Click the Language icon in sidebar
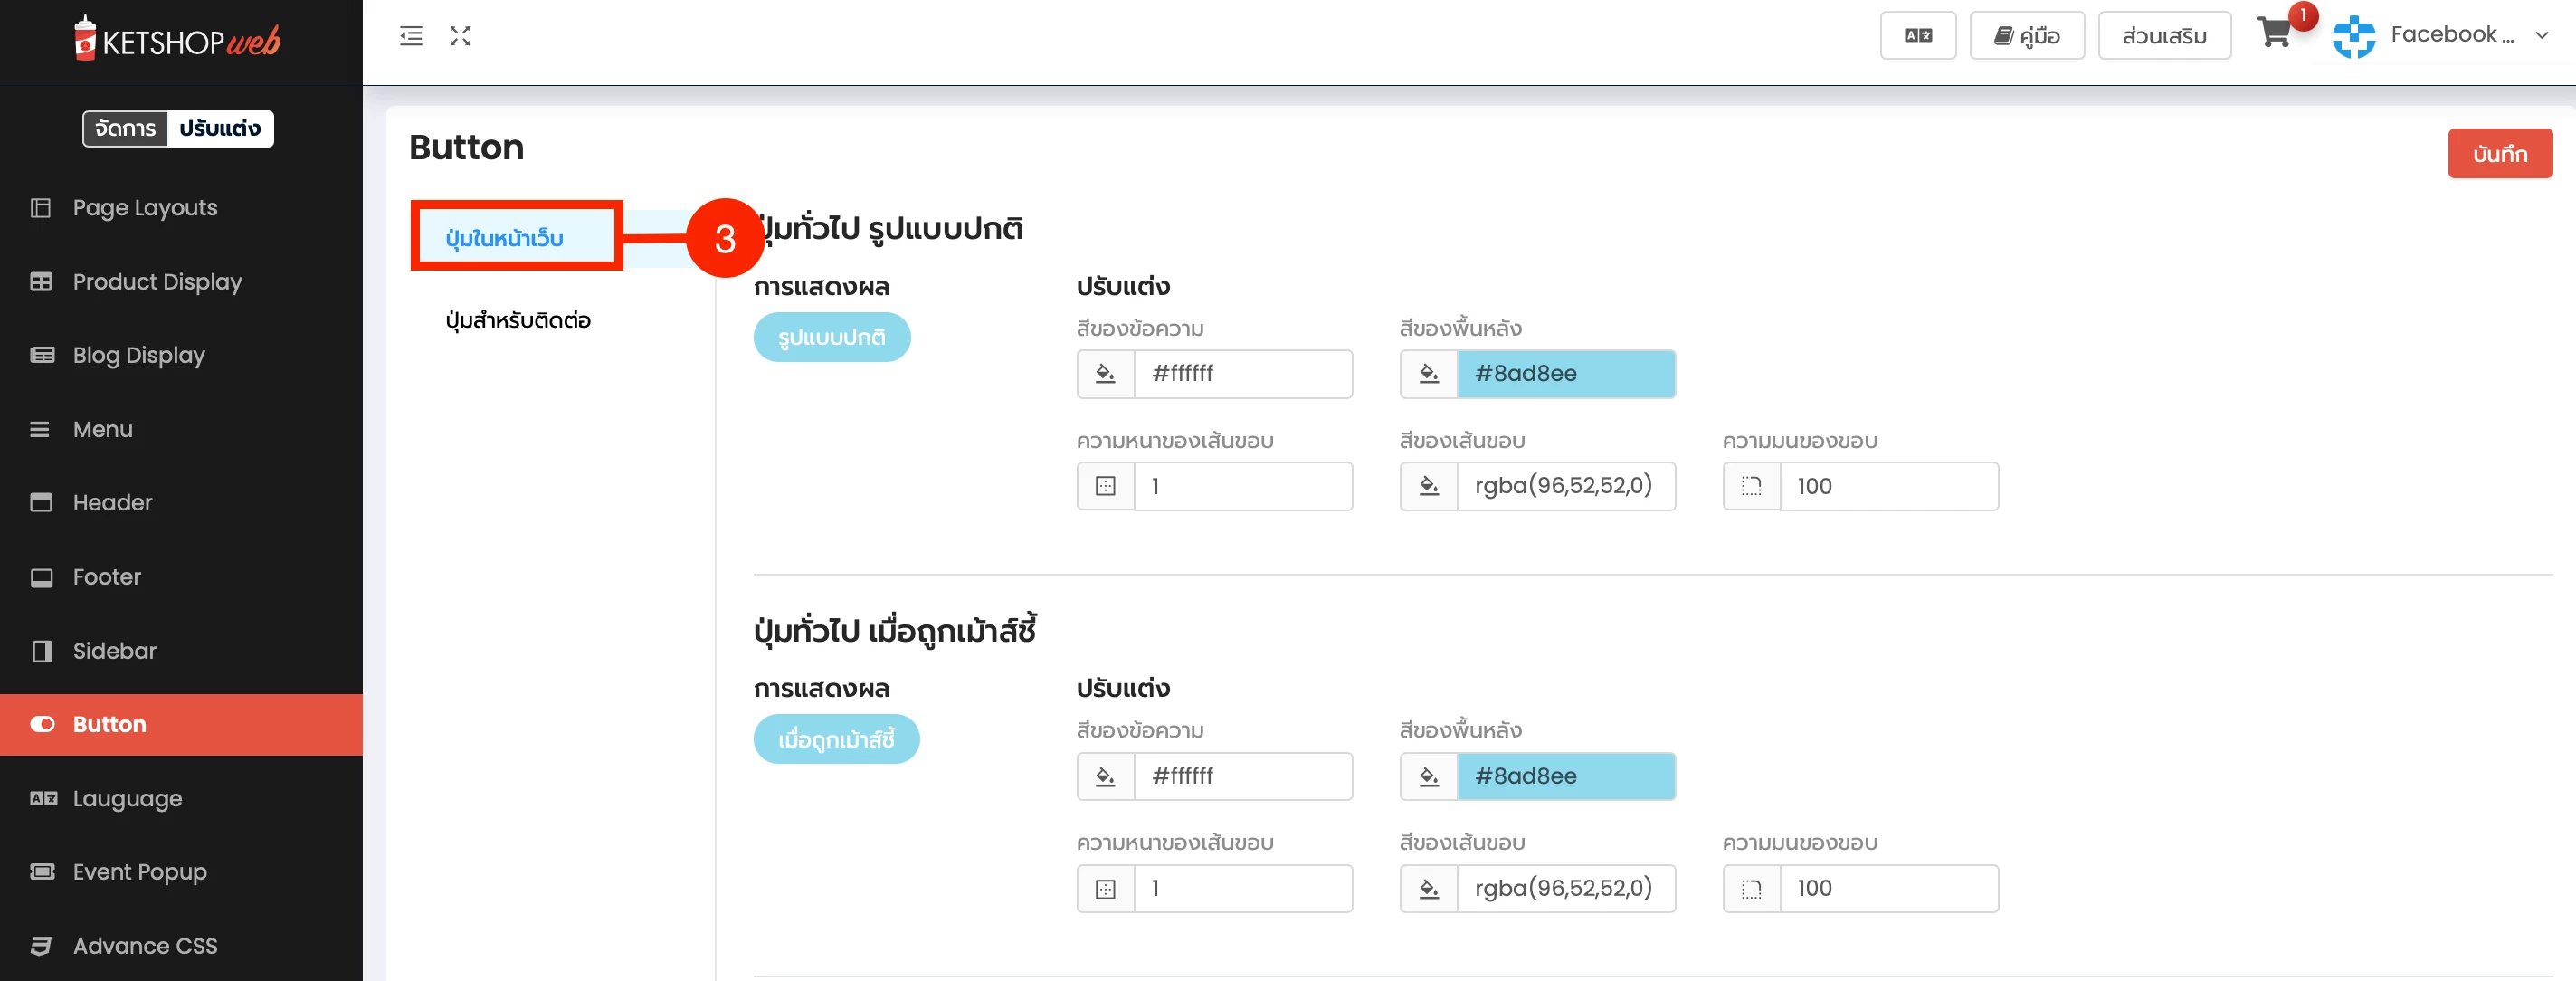This screenshot has width=2576, height=981. coord(43,798)
